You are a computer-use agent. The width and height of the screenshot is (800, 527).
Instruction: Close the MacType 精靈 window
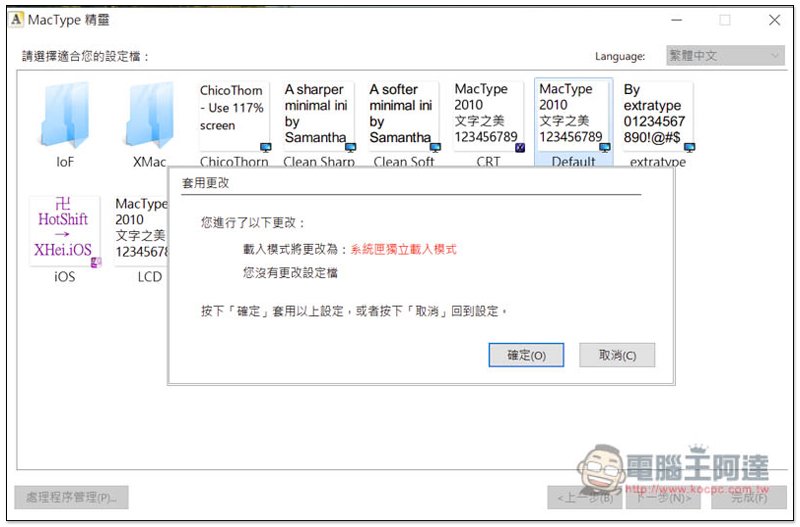(774, 20)
